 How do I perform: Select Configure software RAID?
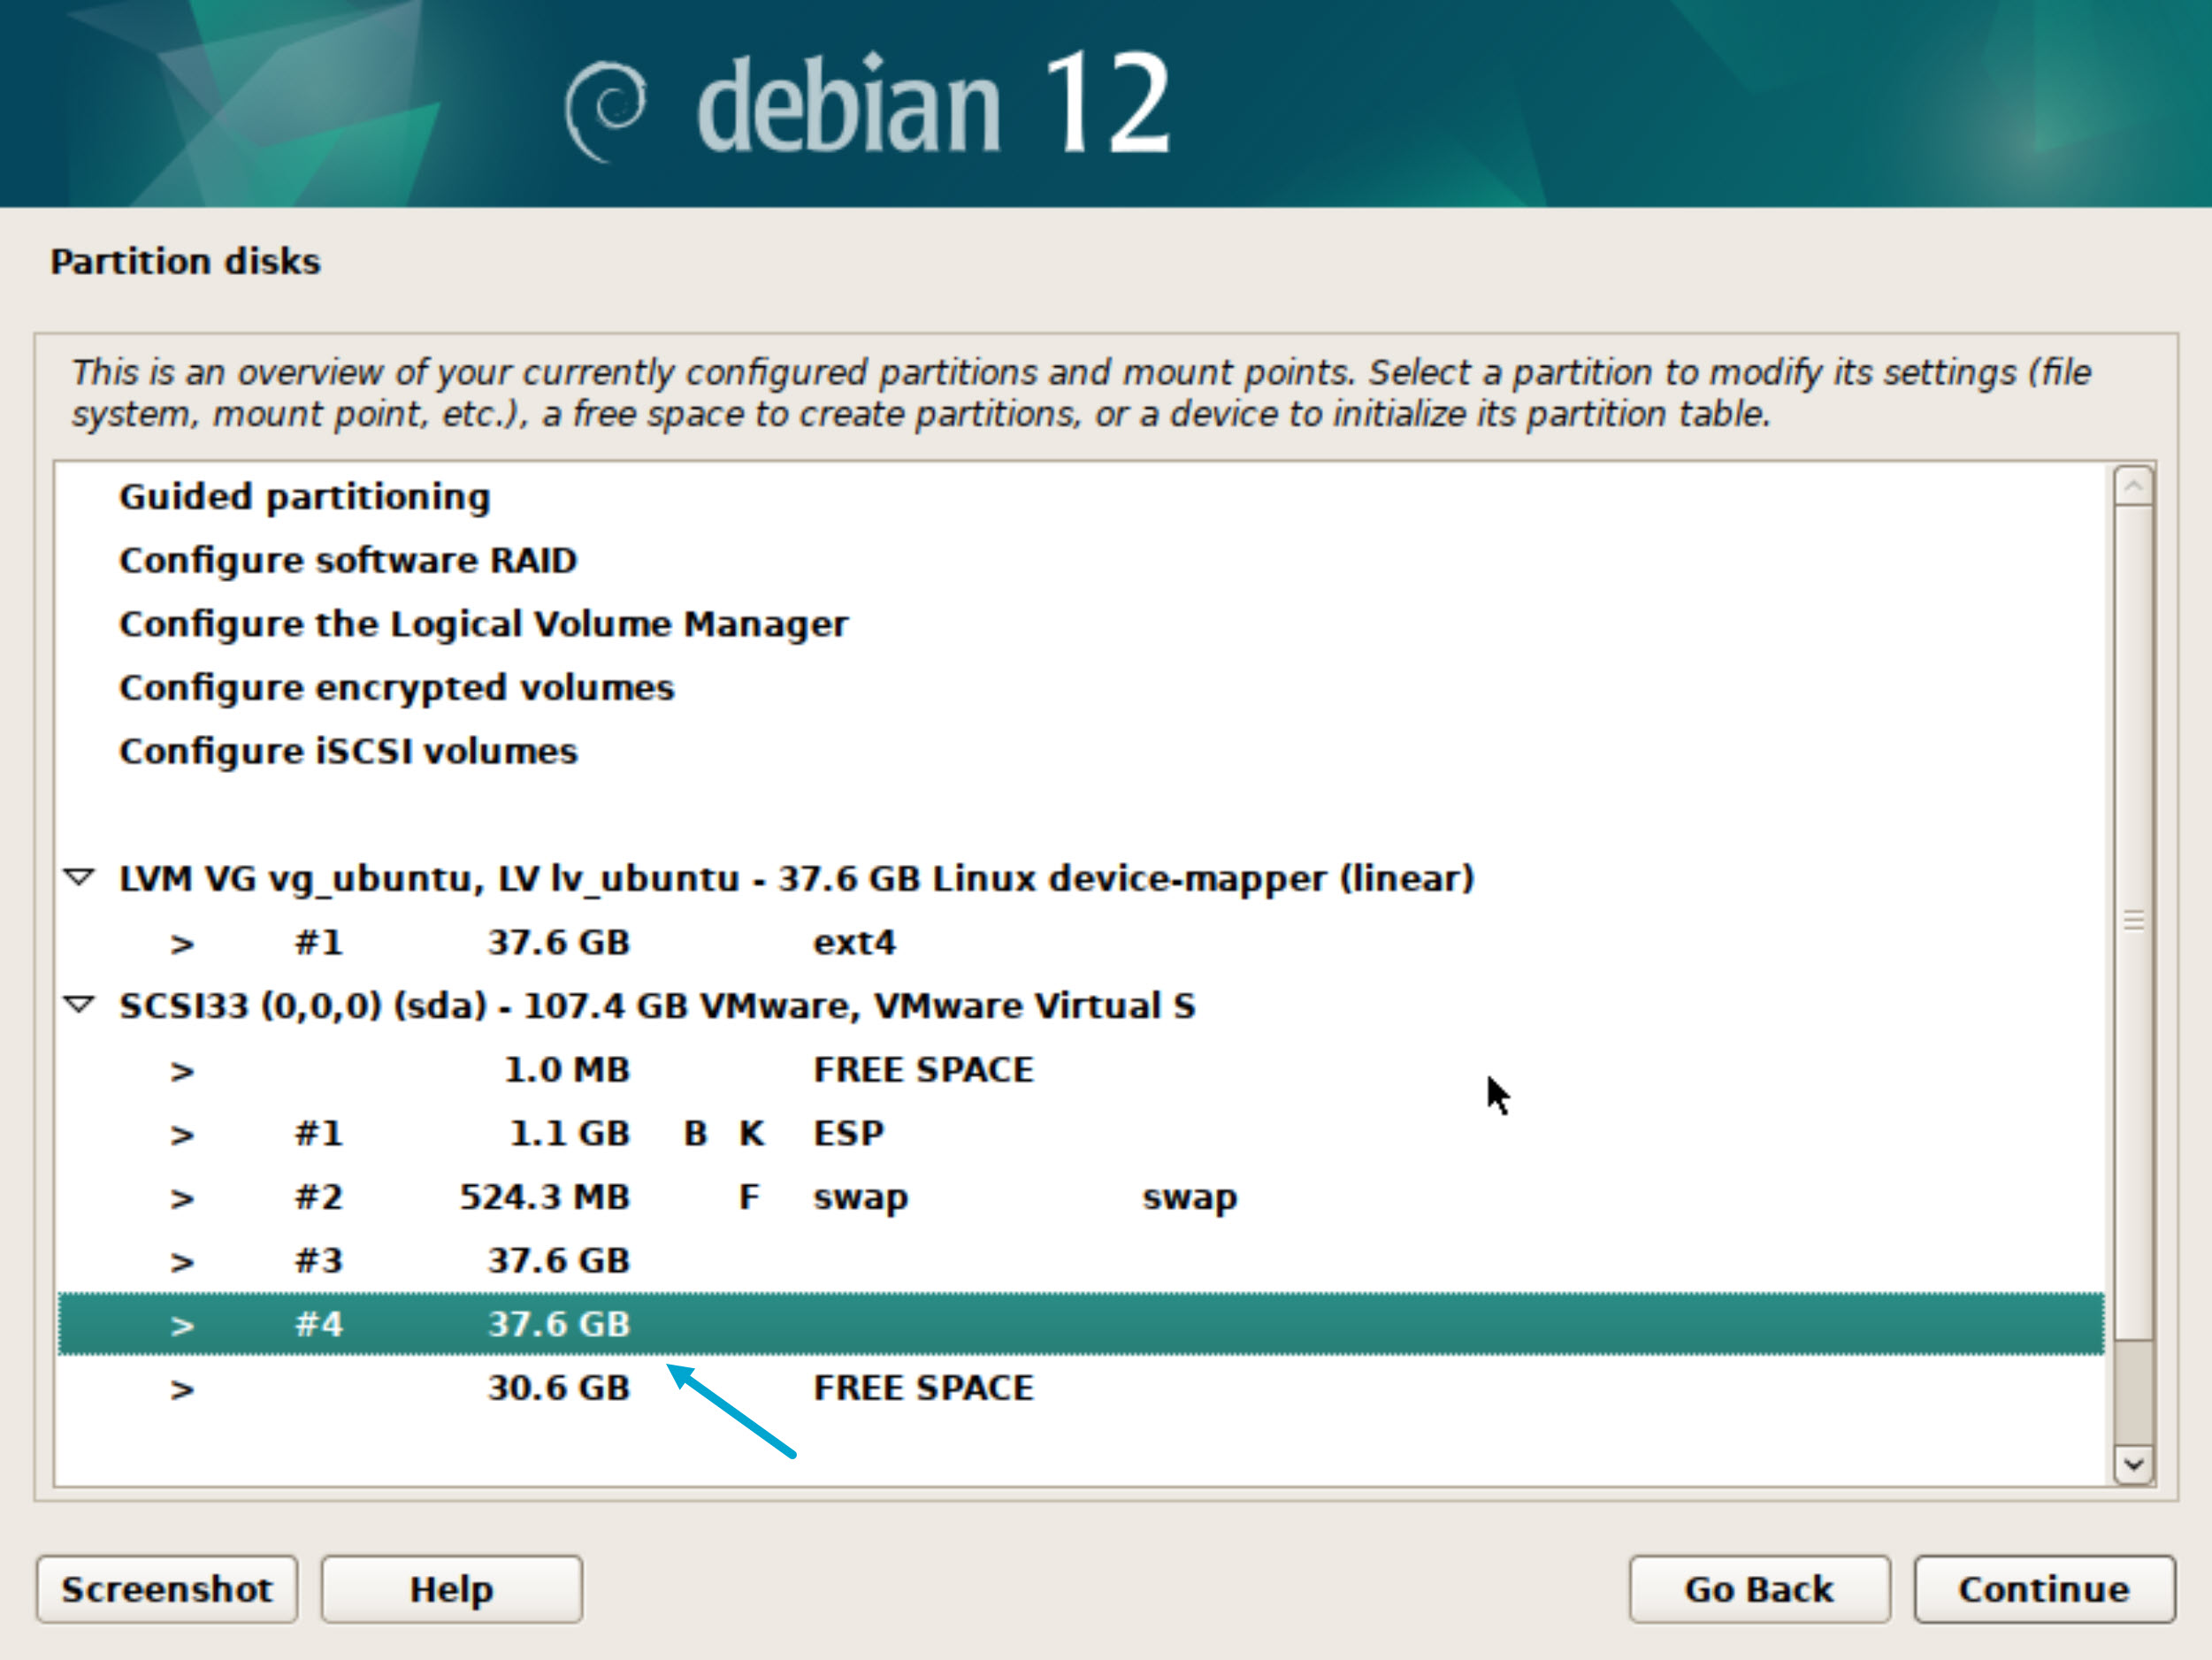click(x=347, y=560)
